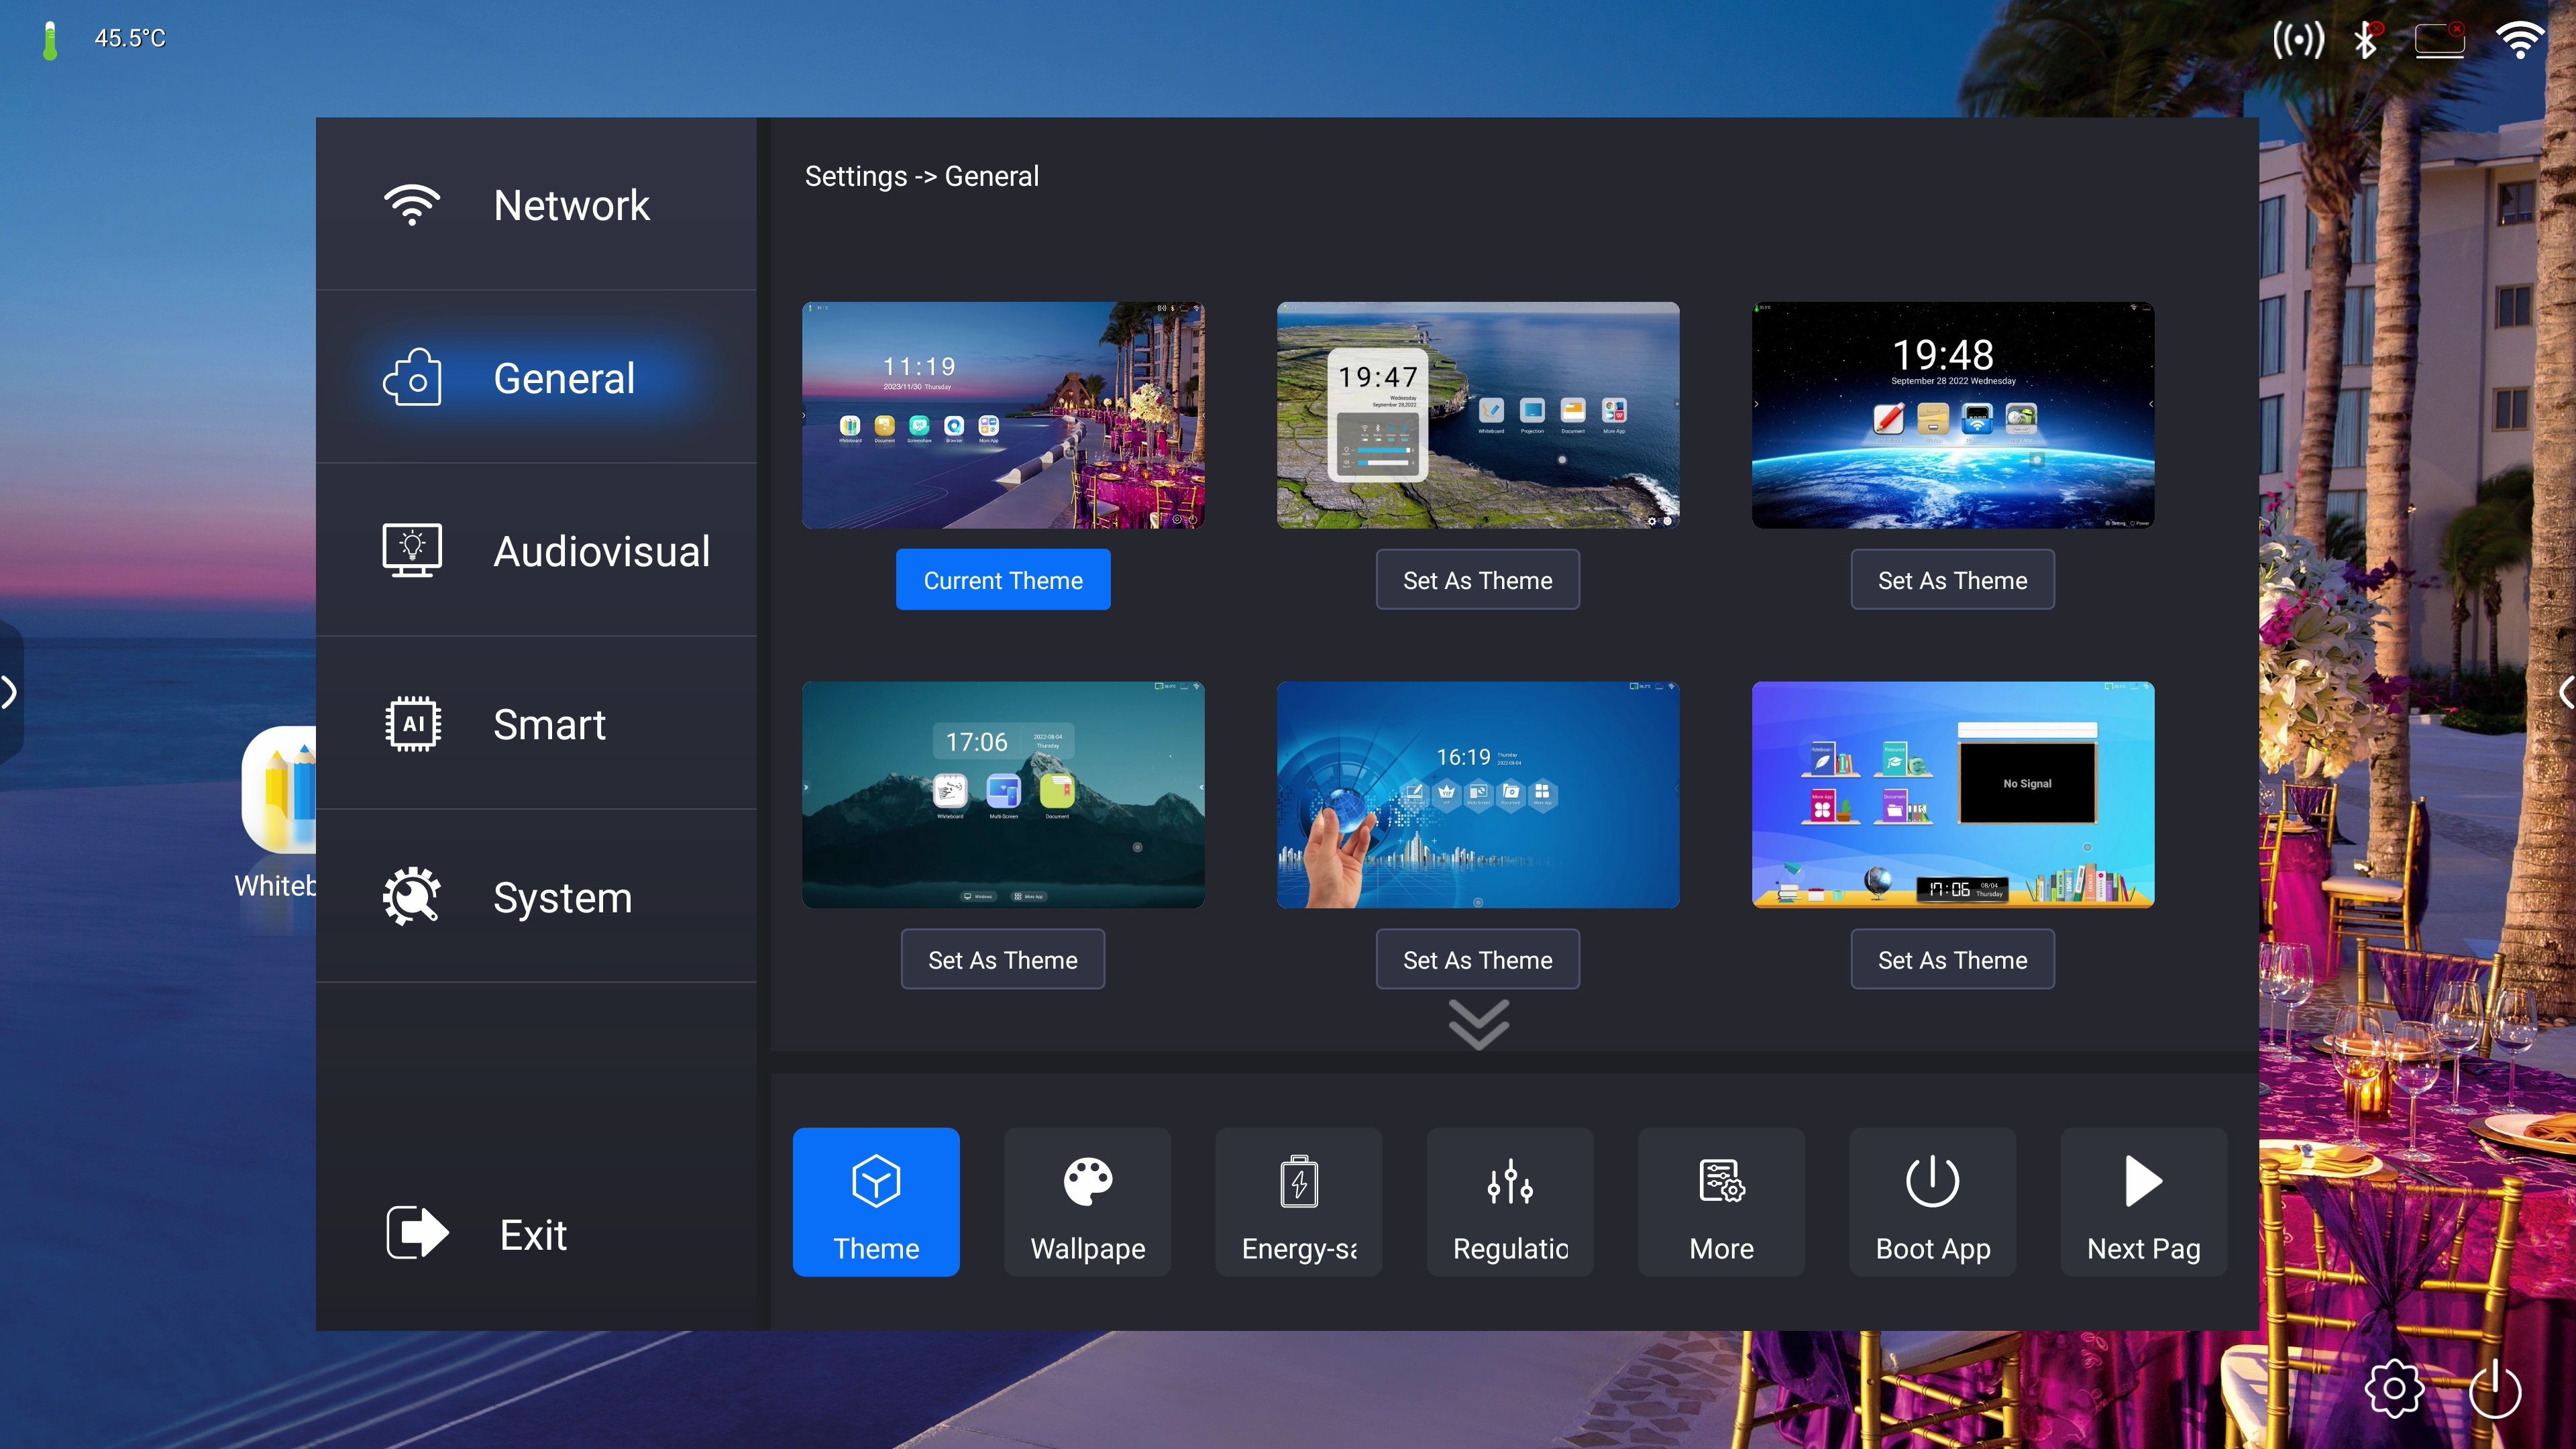Open the Boot App tile

click(1932, 1201)
